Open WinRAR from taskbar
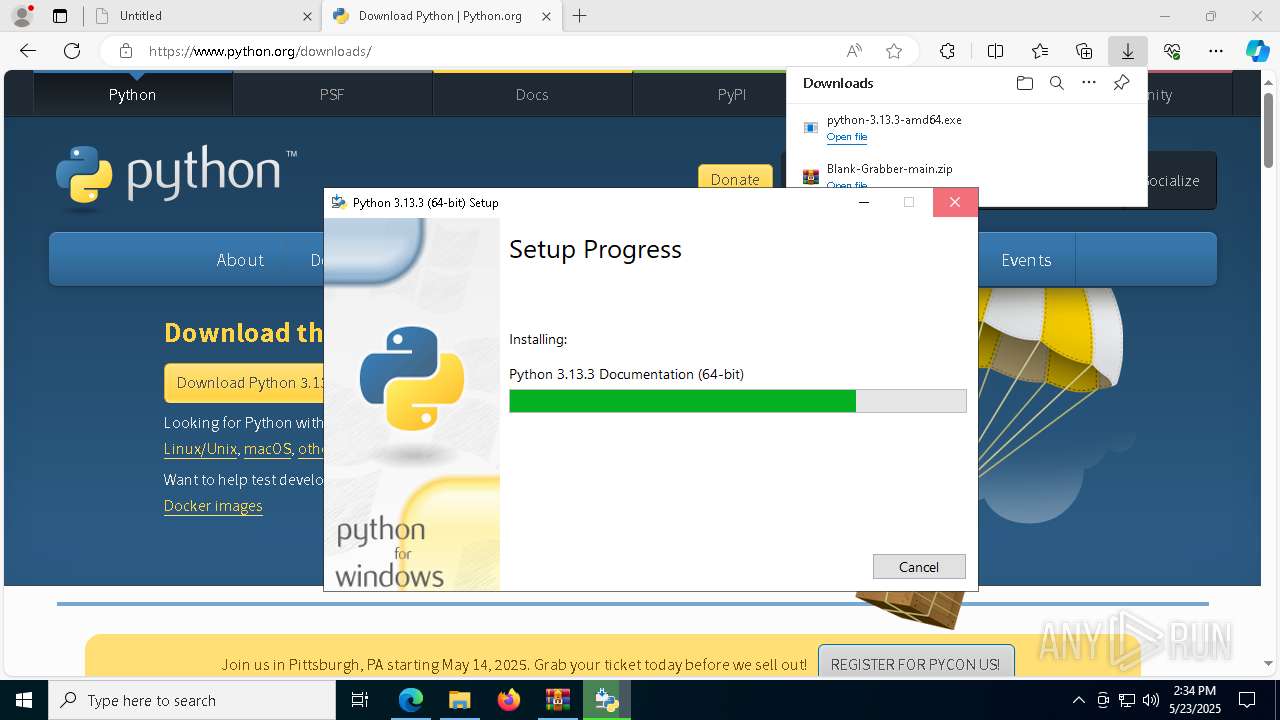The height and width of the screenshot is (720, 1280). click(x=557, y=700)
